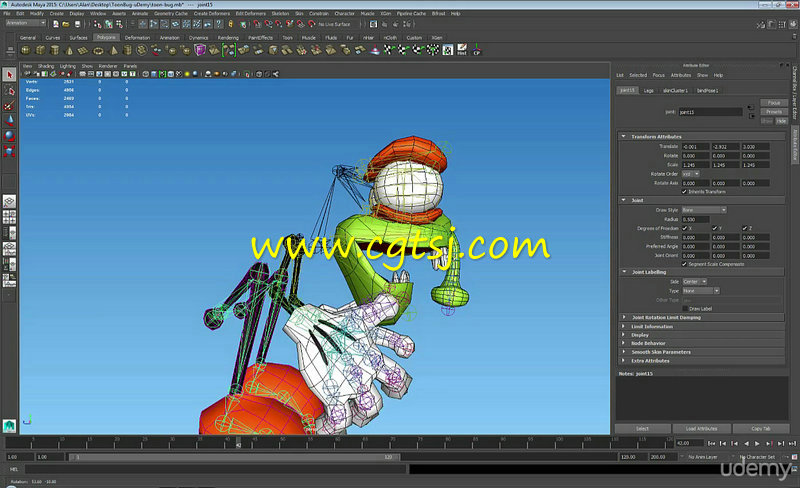The width and height of the screenshot is (800, 488).
Task: Select the red sphere sculpt tool in toolbox
Action: pos(9,136)
